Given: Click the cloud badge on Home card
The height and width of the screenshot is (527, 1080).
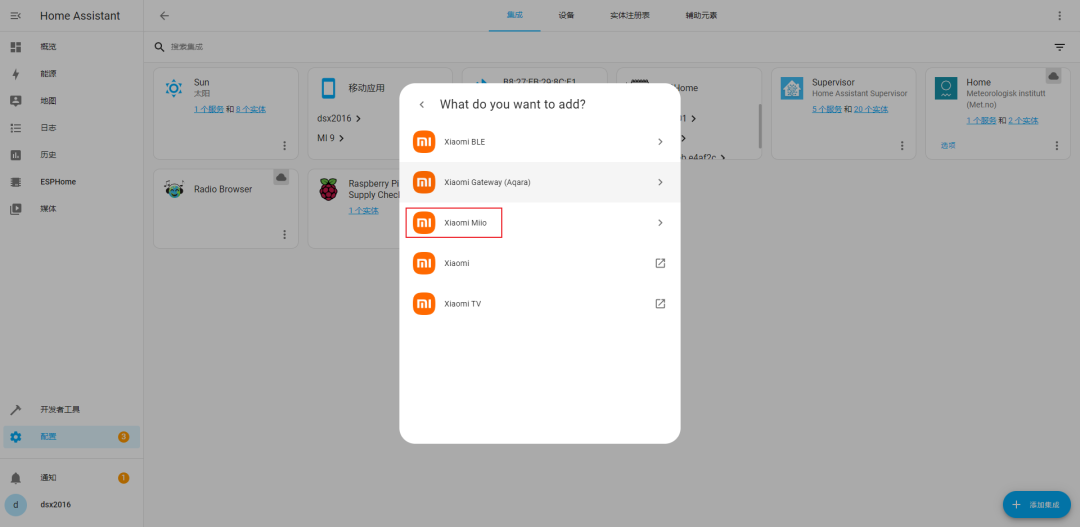Looking at the screenshot, I should [x=1054, y=76].
